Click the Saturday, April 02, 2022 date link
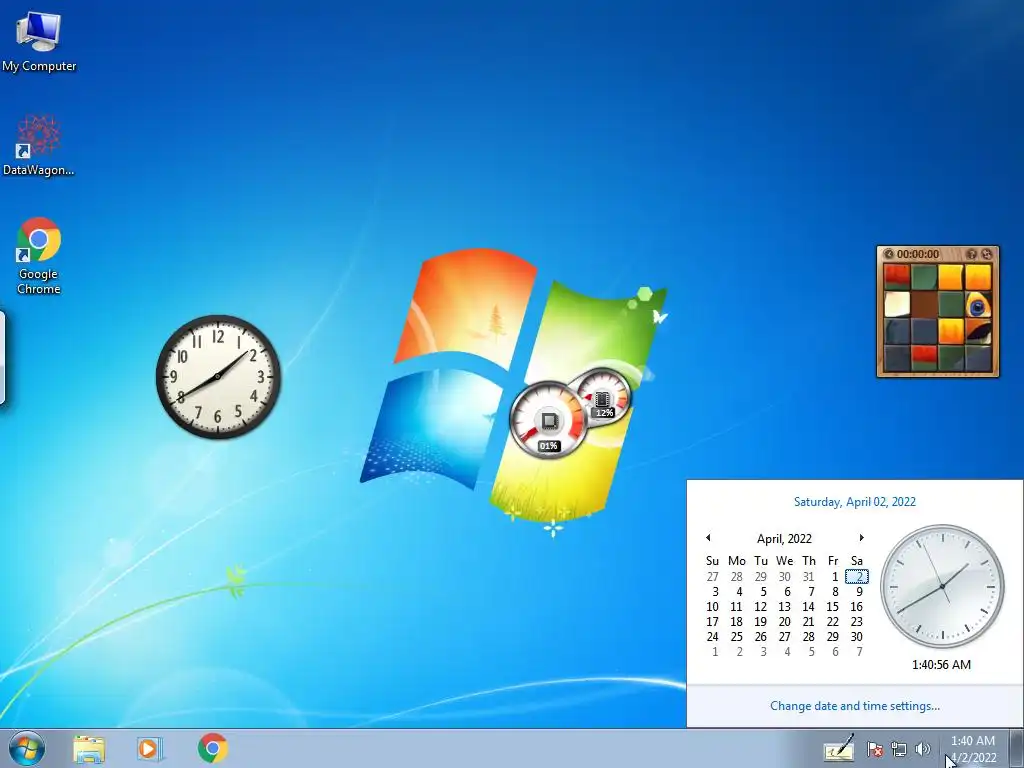This screenshot has width=1024, height=768. point(854,502)
